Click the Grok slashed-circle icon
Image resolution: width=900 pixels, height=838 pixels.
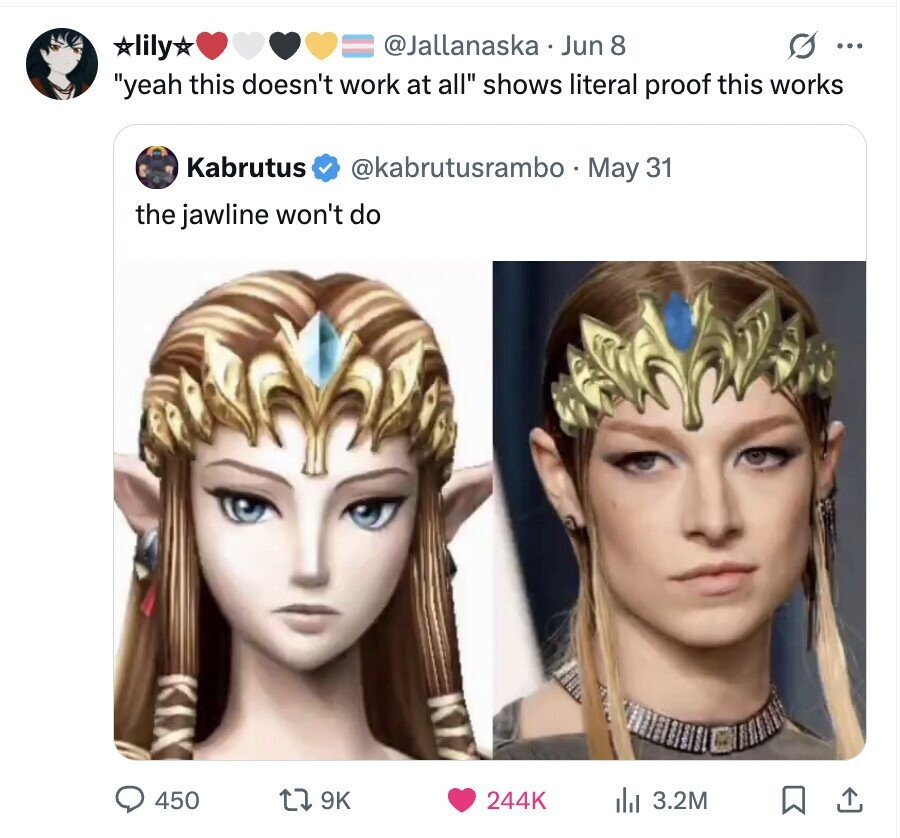point(800,47)
